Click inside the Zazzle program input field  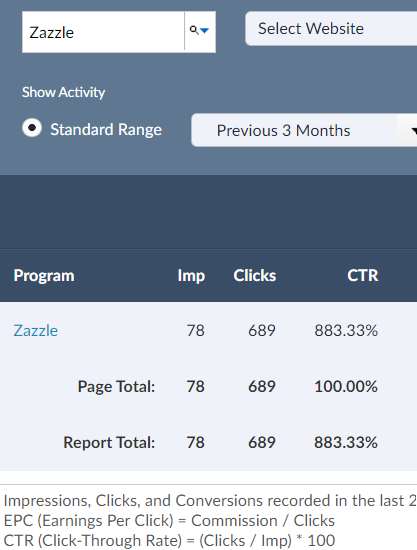(x=103, y=32)
